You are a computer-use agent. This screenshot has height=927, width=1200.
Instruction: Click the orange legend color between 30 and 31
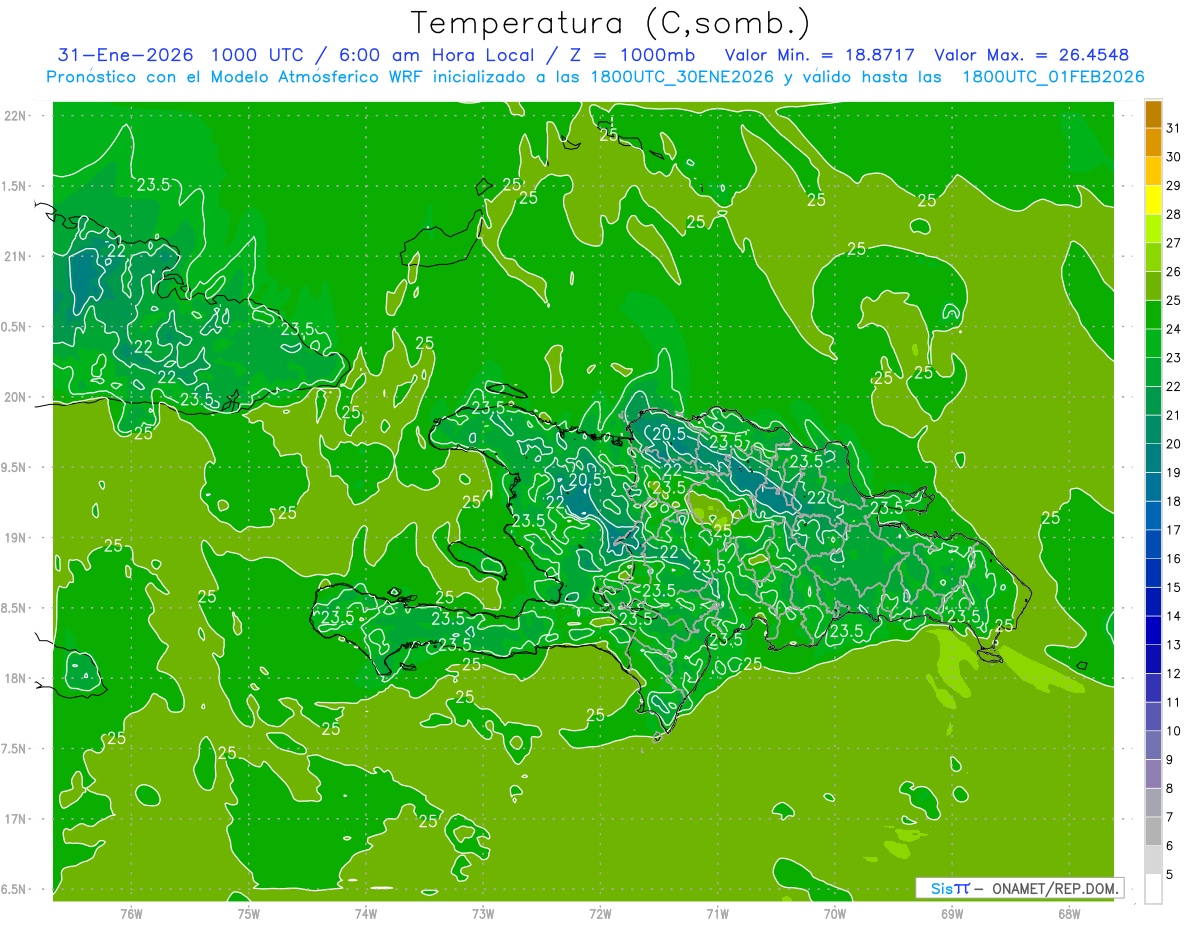tap(1153, 143)
